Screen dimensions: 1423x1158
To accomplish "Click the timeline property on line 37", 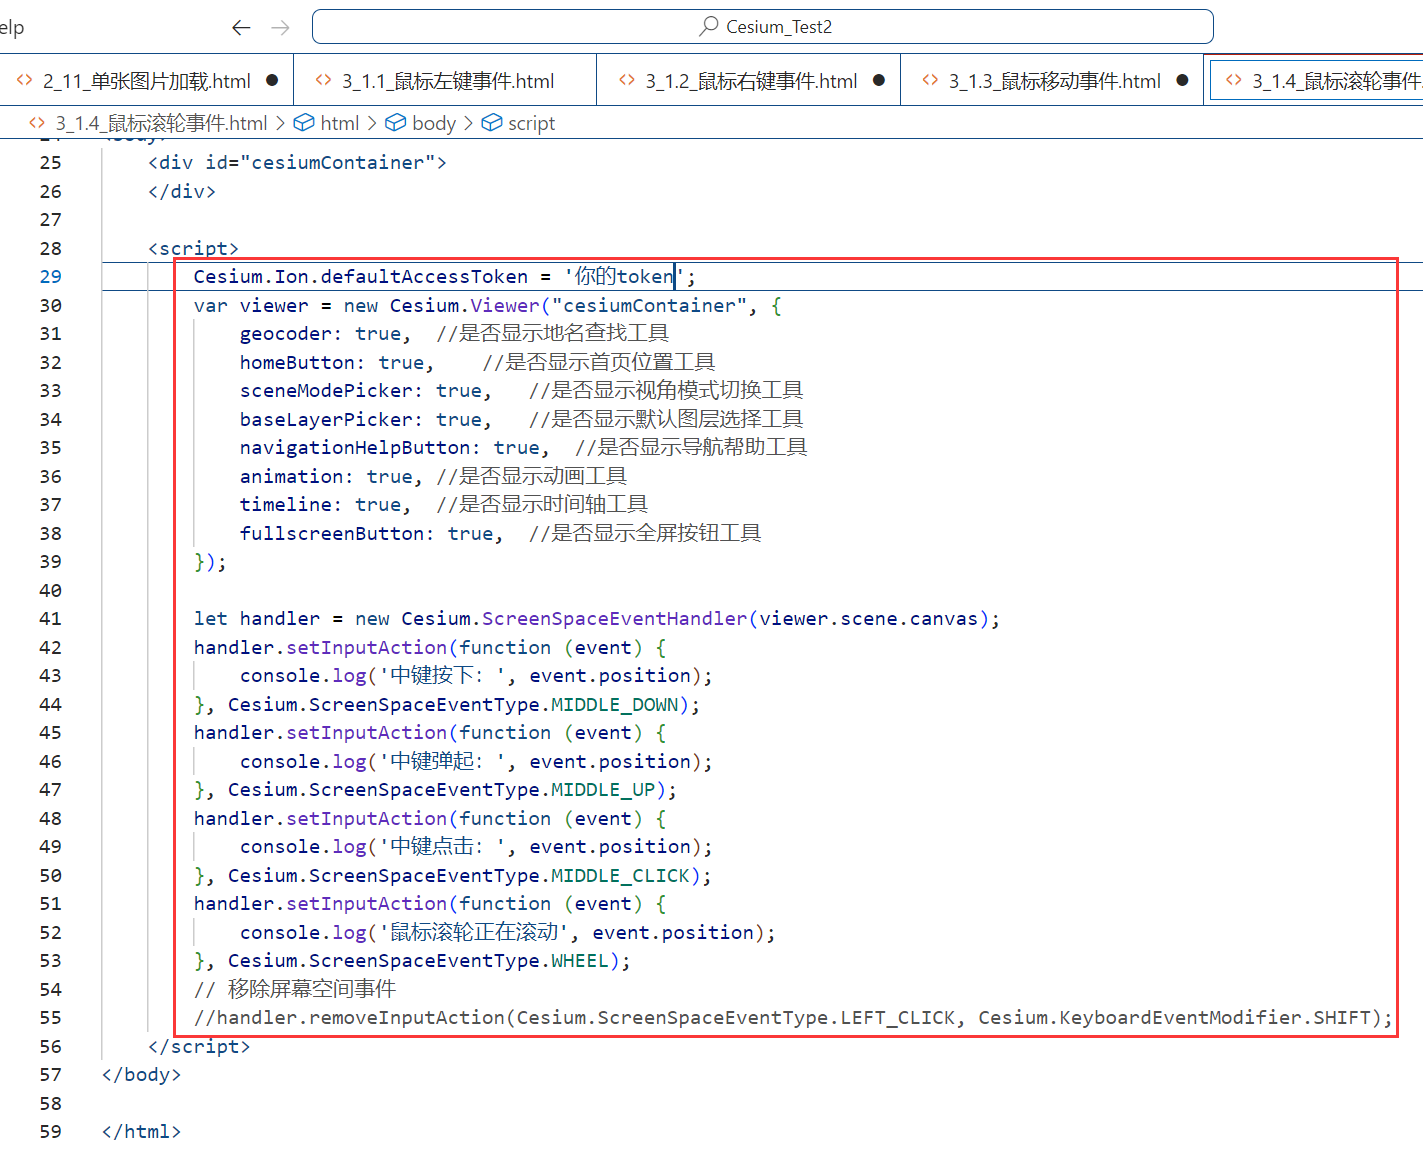I will (x=285, y=505).
